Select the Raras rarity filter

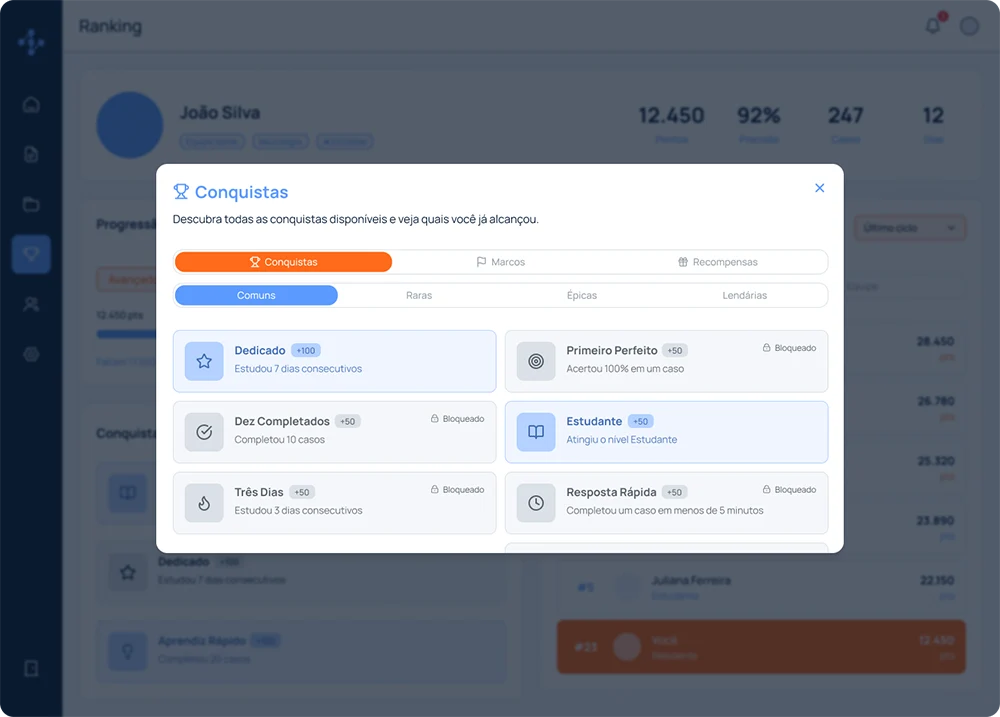tap(419, 295)
